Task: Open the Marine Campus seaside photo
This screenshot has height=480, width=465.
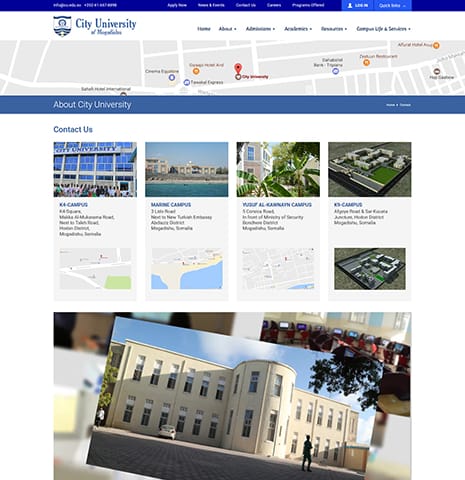Action: click(x=187, y=169)
